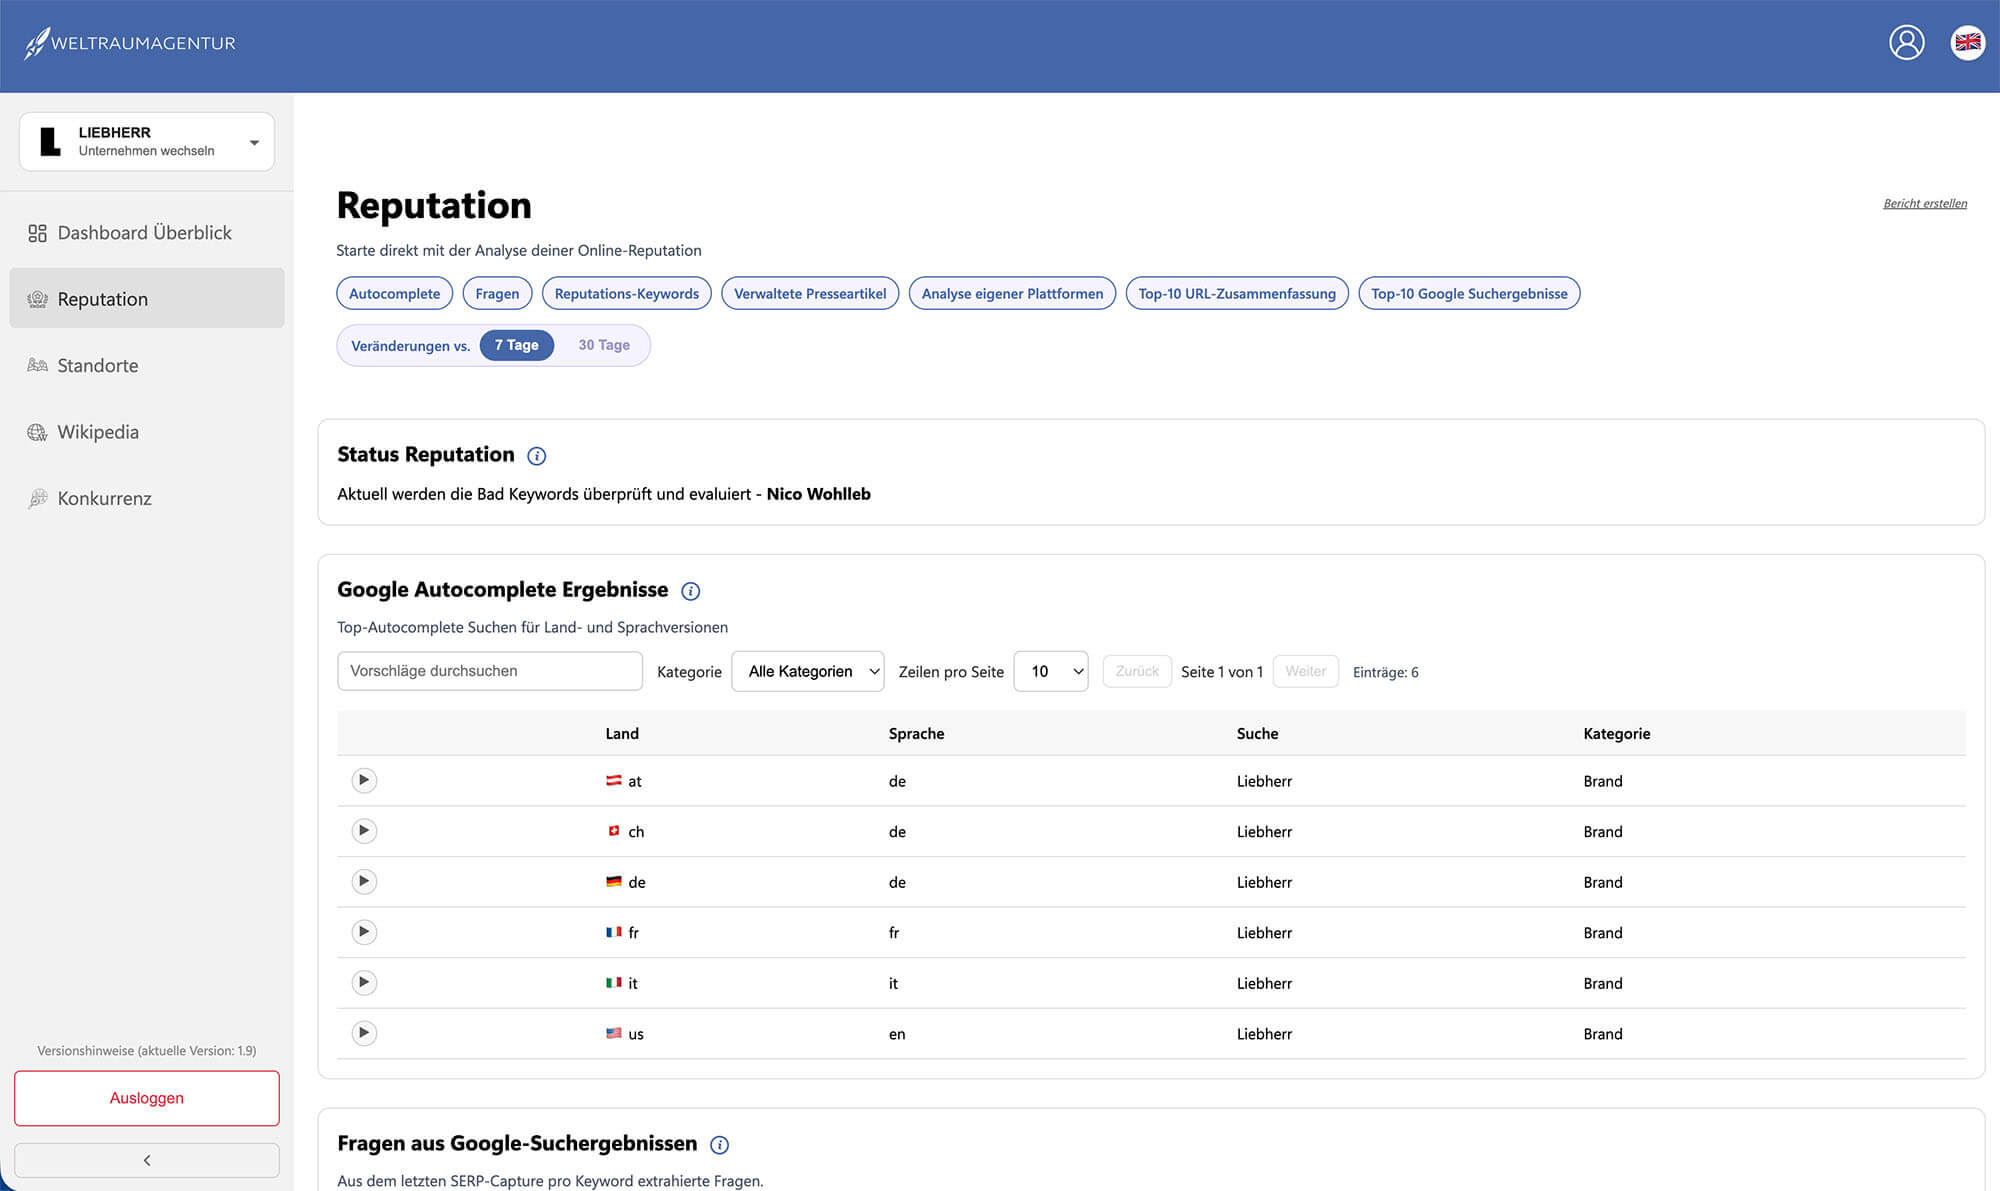Expand the ch row details
2000x1191 pixels.
(x=364, y=831)
